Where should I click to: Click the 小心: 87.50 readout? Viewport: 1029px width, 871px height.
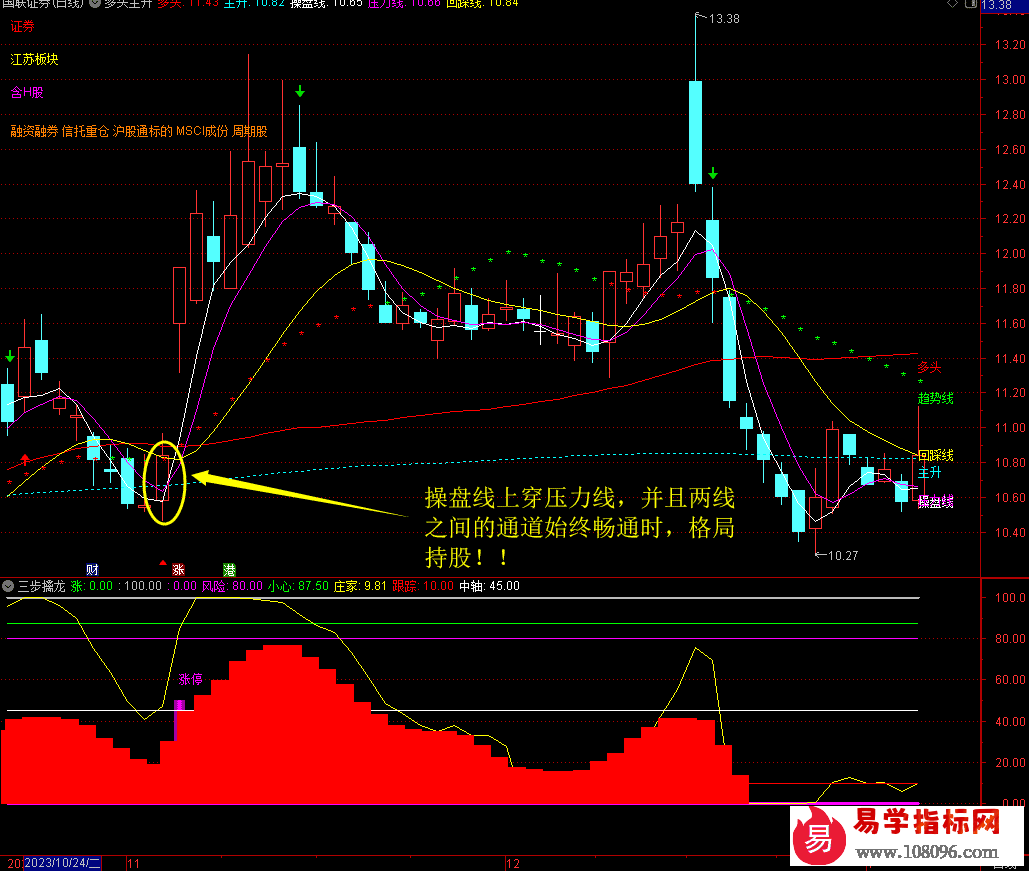(298, 585)
